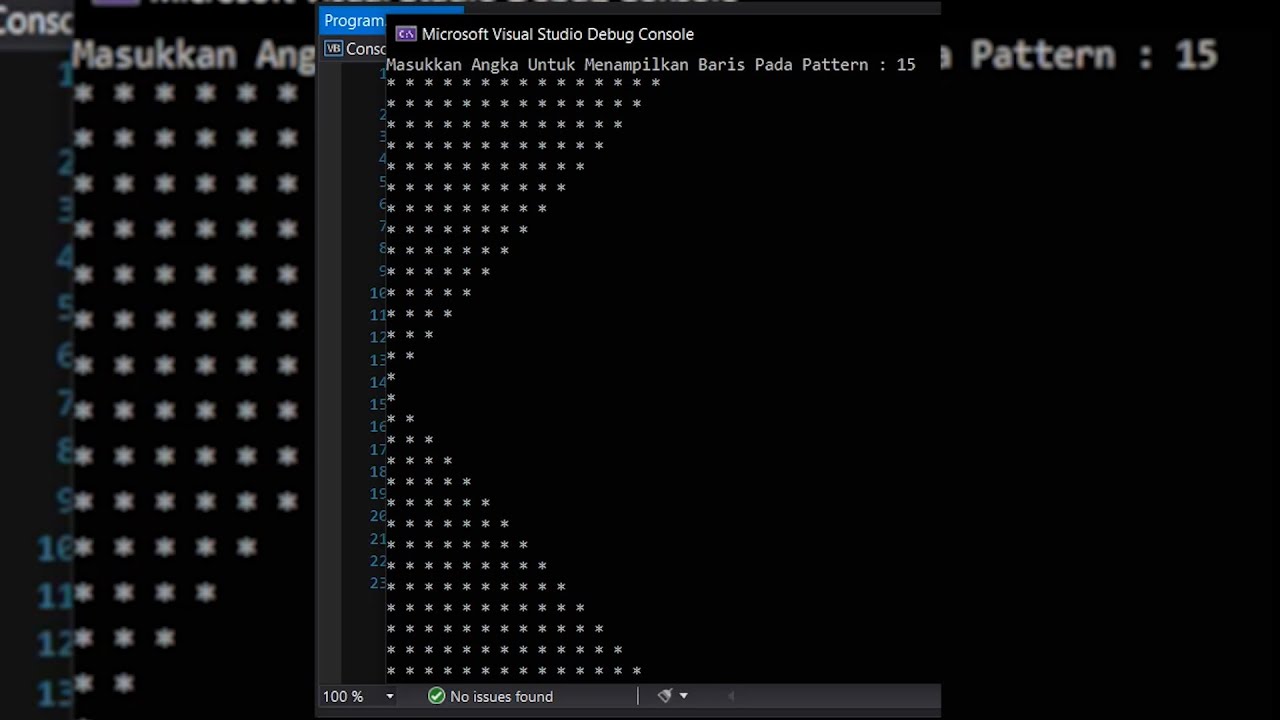
Task: Click line number 10 in the editor gutter
Action: click(377, 293)
